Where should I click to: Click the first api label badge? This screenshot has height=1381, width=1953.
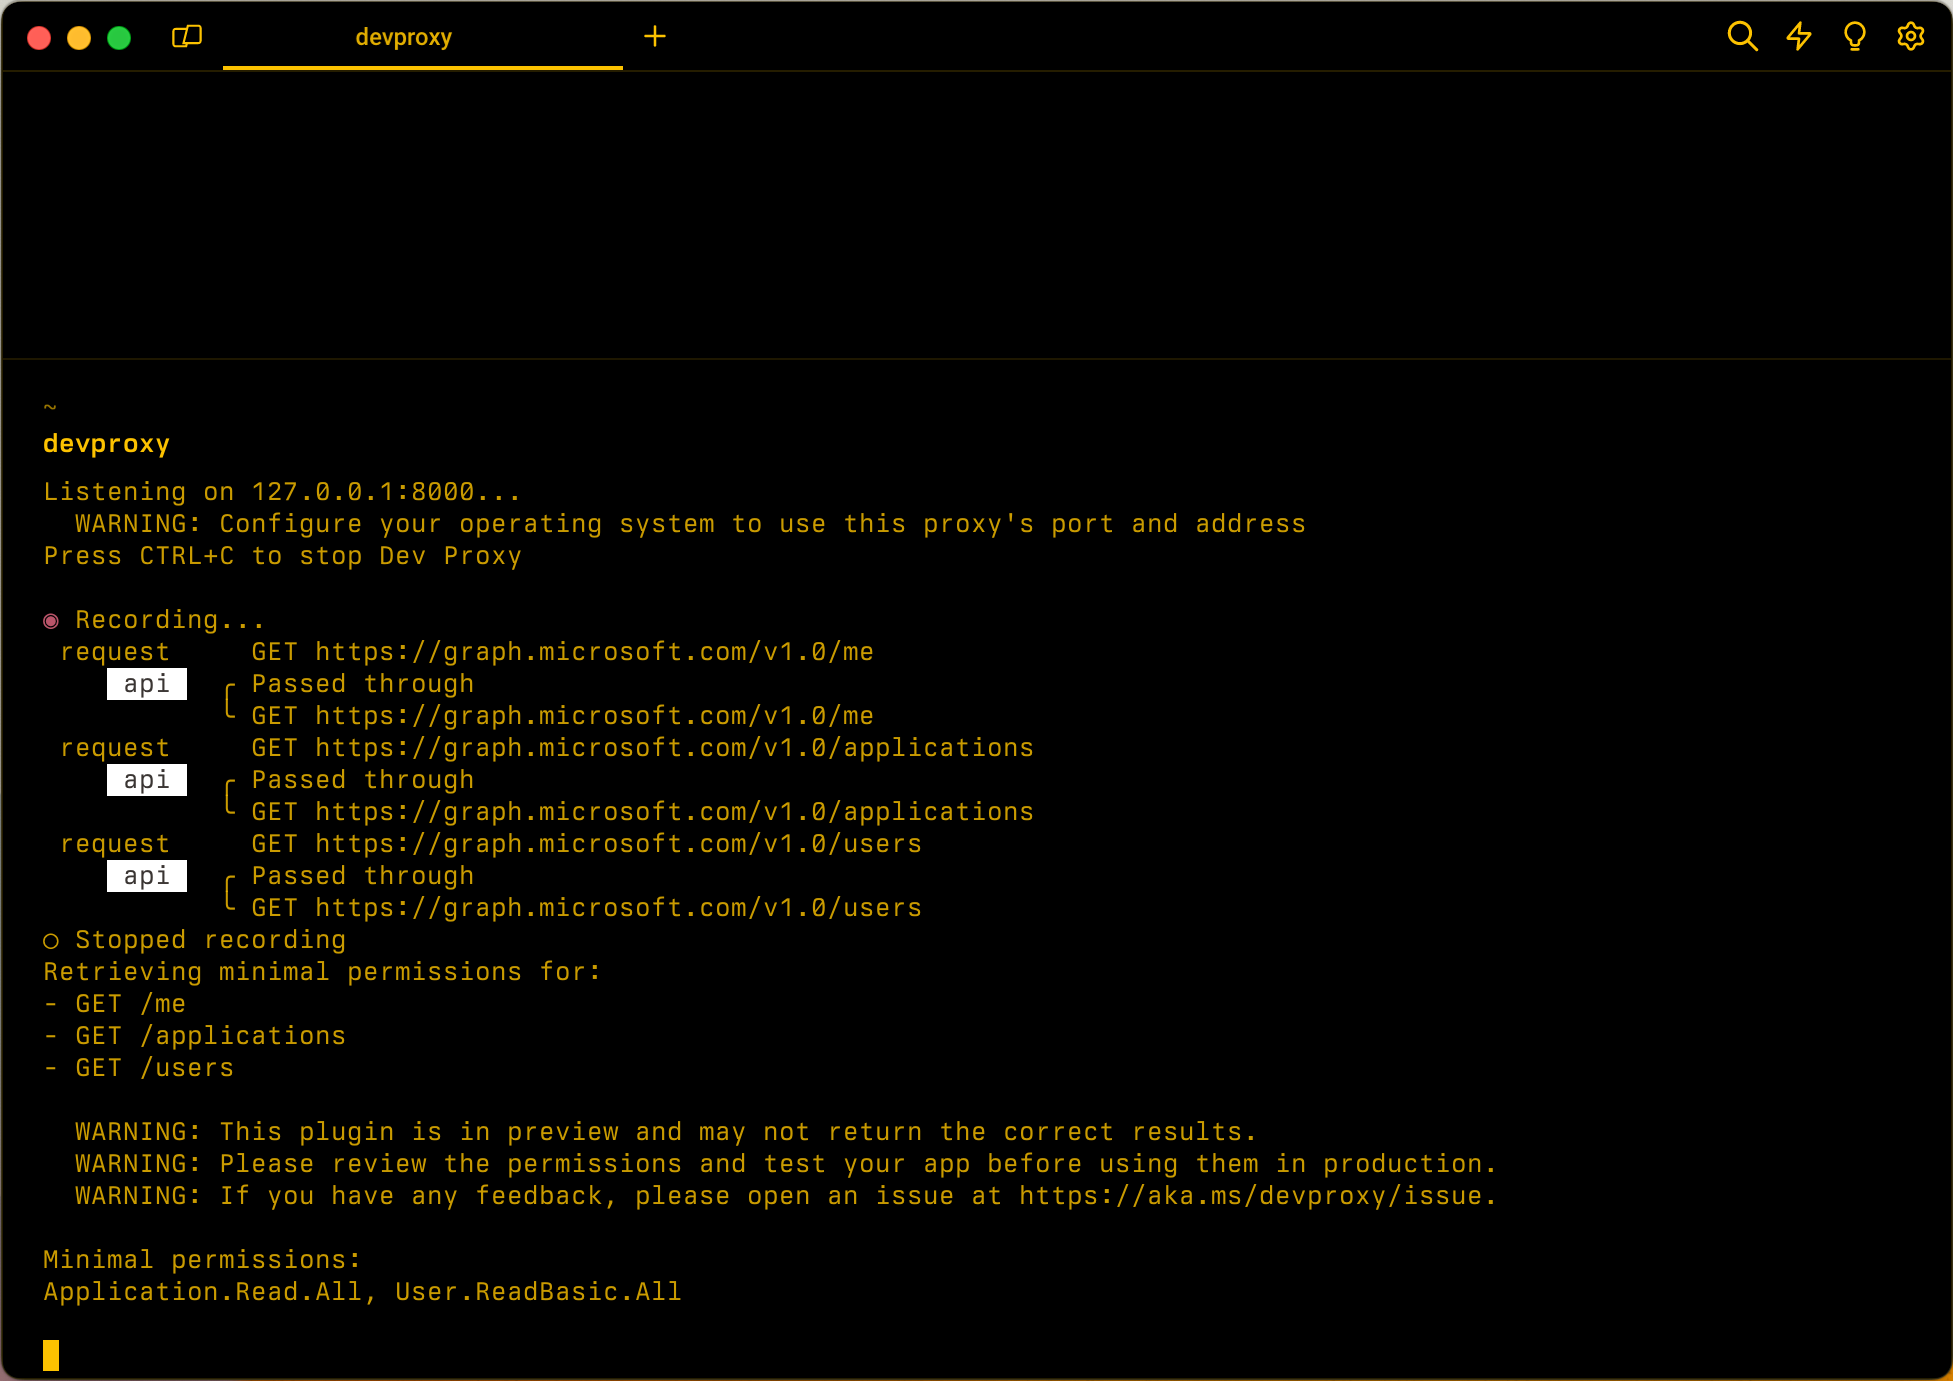(x=147, y=684)
